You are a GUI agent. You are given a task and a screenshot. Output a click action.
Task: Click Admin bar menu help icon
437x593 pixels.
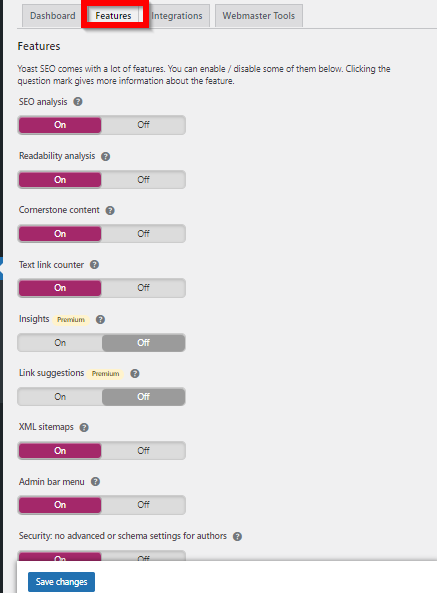coord(96,482)
